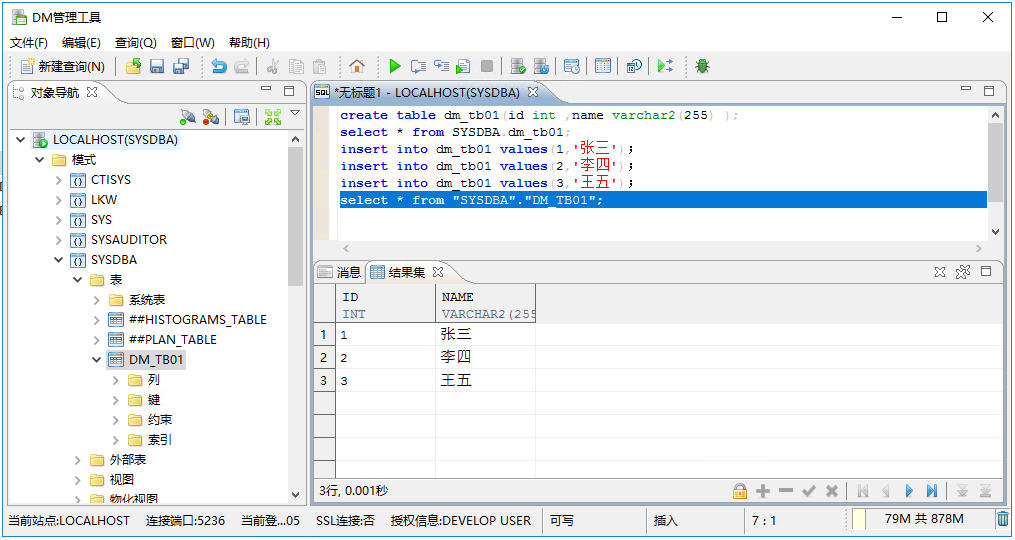Image resolution: width=1015 pixels, height=540 pixels.
Task: Close the 对象导航 panel tab
Action: [92, 92]
